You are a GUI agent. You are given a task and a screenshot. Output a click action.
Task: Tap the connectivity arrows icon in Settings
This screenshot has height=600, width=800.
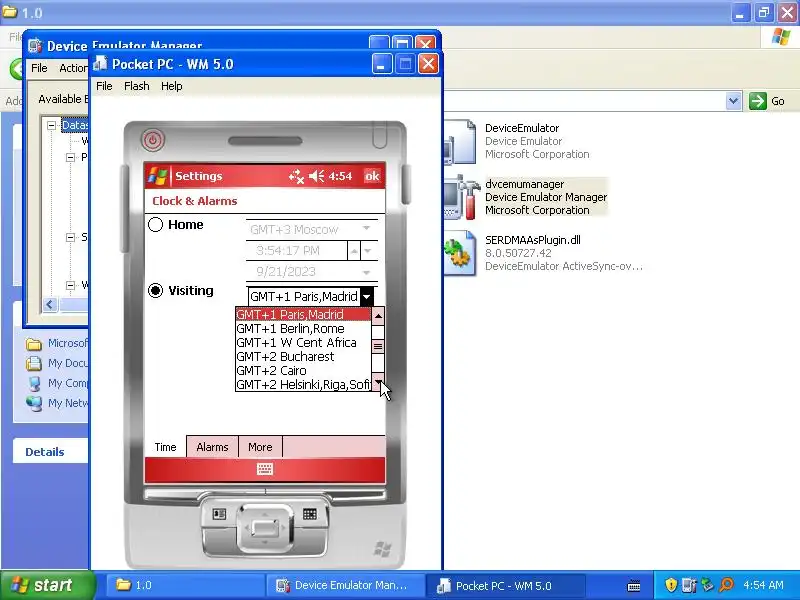296,177
